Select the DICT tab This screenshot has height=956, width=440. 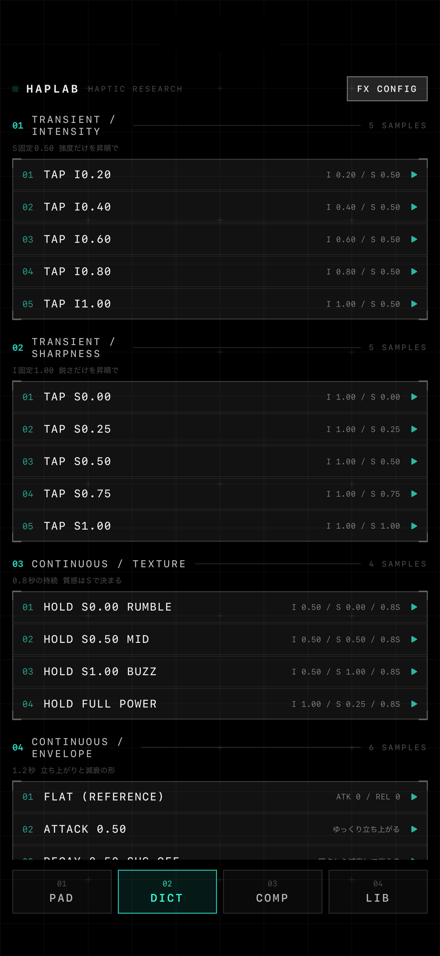(167, 891)
